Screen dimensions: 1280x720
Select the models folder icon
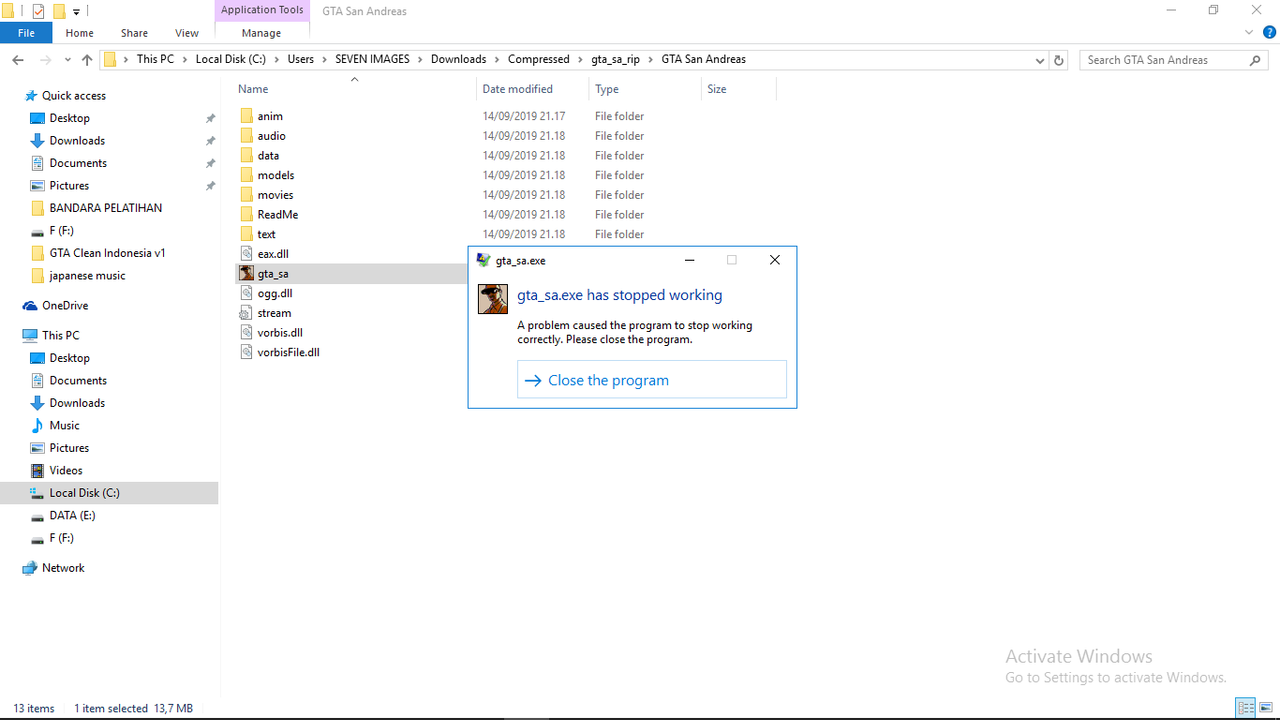click(247, 175)
